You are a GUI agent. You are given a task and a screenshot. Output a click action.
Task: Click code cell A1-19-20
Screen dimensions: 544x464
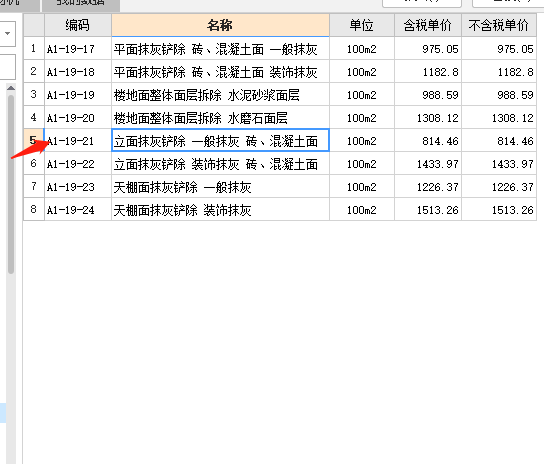click(78, 118)
